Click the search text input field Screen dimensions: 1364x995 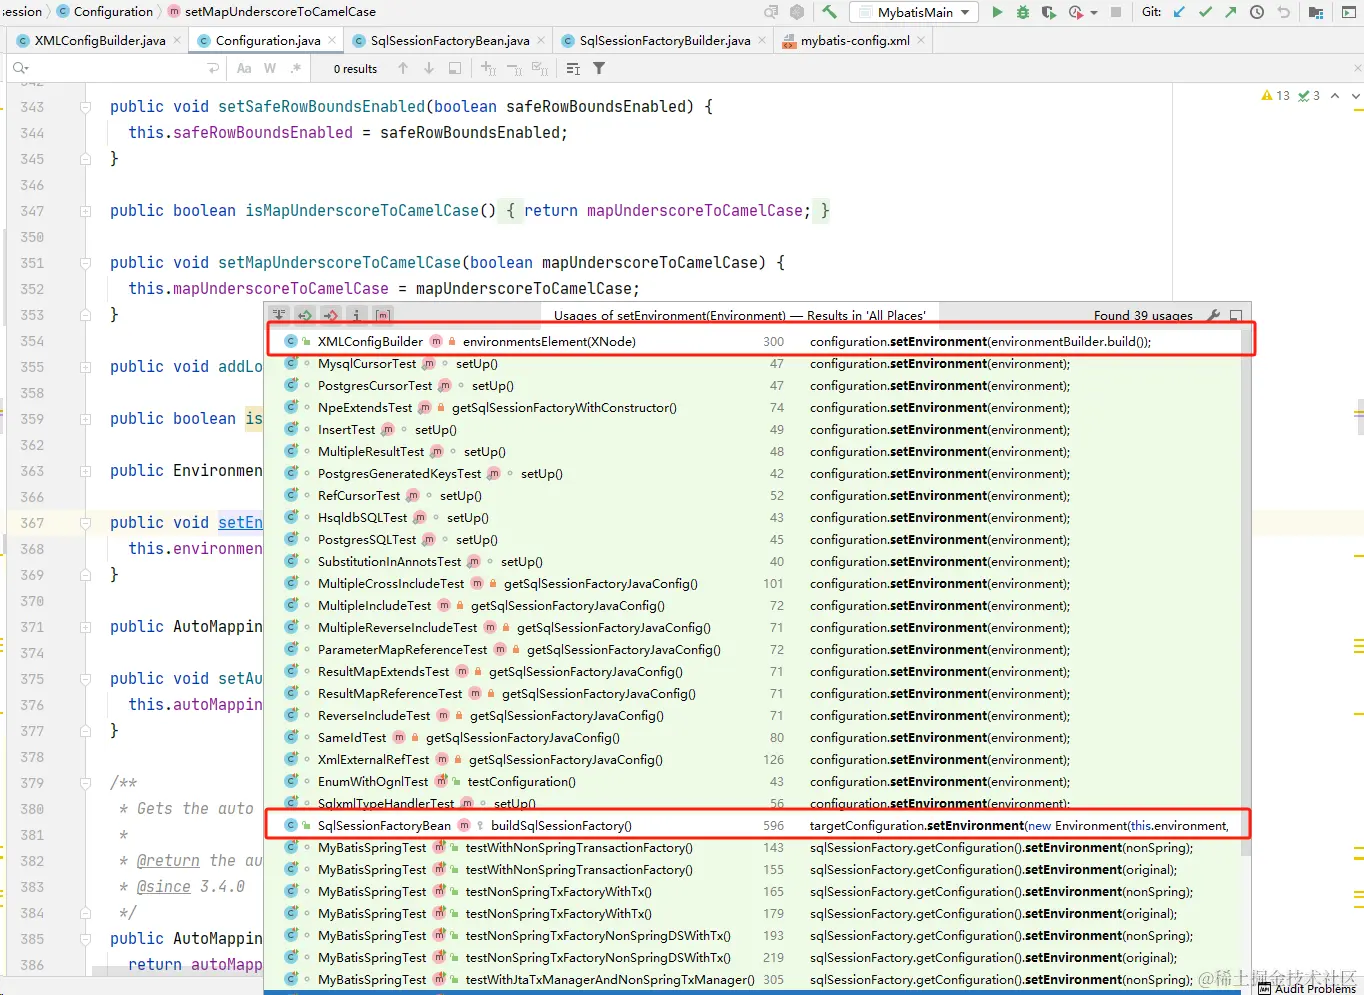click(118, 68)
